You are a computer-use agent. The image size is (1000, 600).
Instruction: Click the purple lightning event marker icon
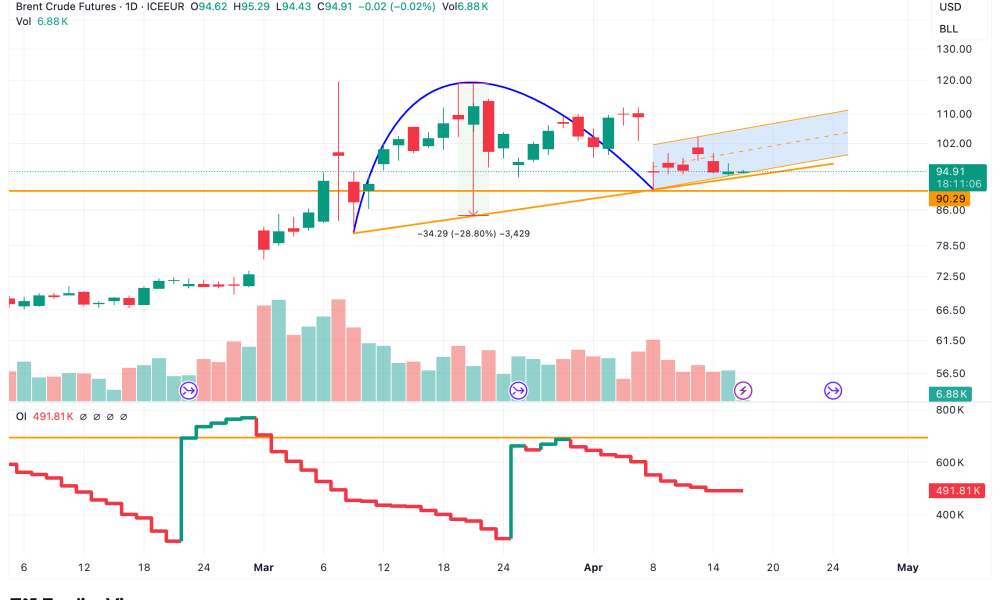(743, 390)
